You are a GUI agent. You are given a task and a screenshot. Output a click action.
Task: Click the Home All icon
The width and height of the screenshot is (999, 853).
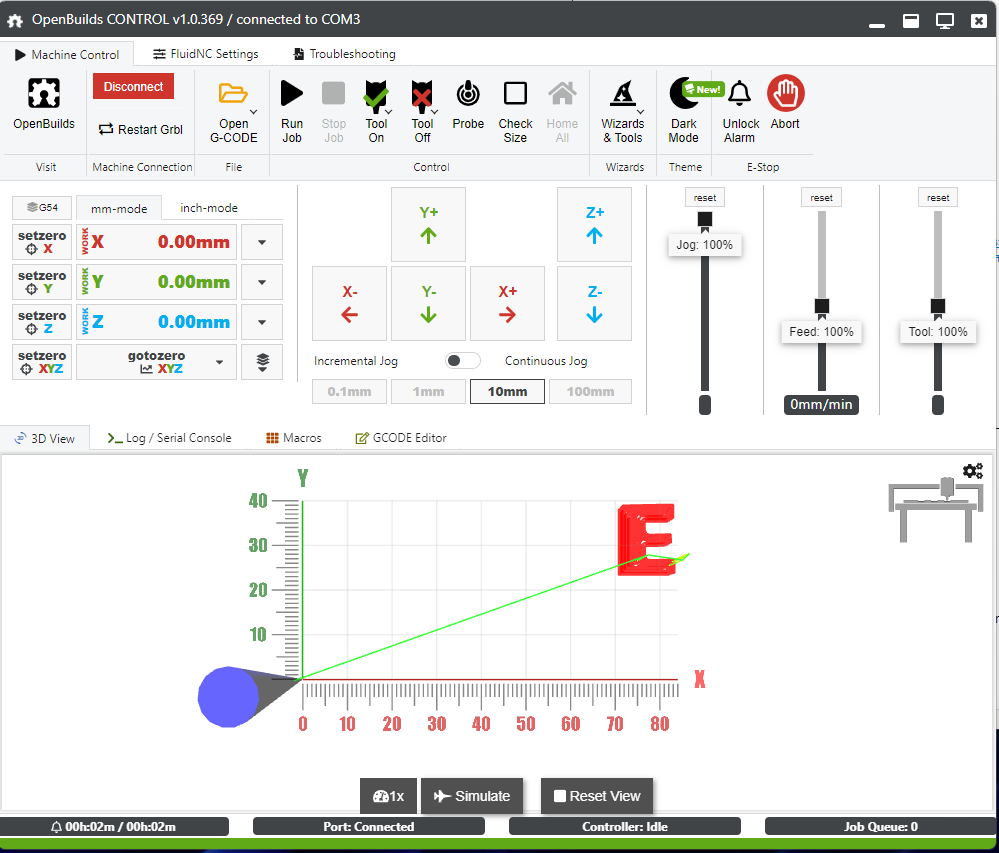[x=562, y=93]
